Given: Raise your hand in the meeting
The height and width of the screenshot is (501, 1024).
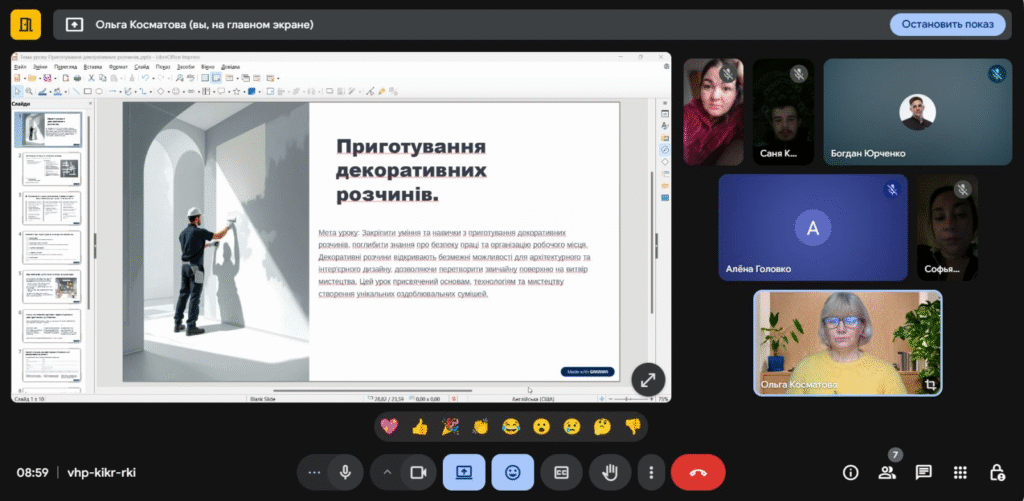Looking at the screenshot, I should point(609,472).
